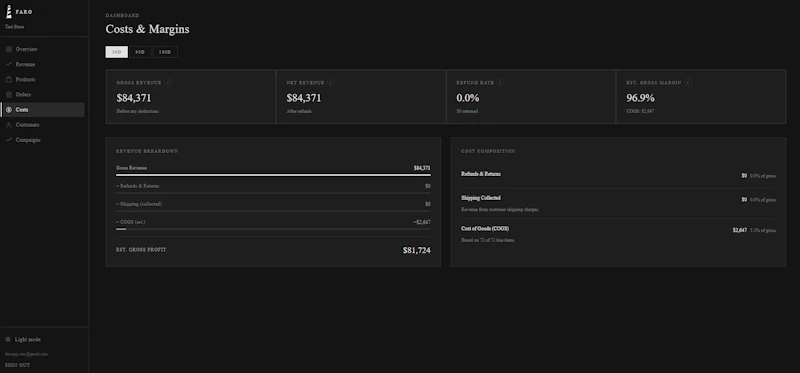Click the 96.9% gross margin value
This screenshot has width=800, height=373.
pos(640,98)
